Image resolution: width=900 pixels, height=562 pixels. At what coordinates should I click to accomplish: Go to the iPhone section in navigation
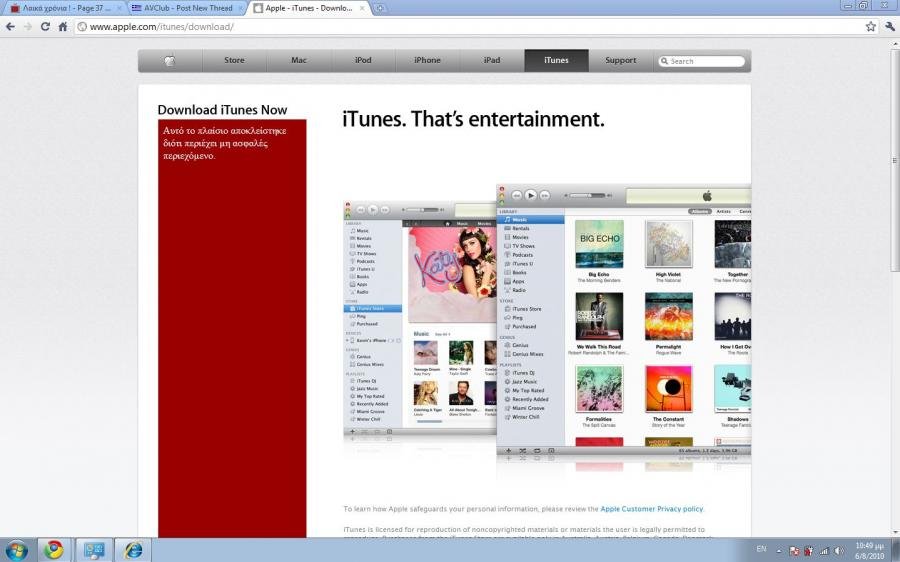tap(427, 61)
